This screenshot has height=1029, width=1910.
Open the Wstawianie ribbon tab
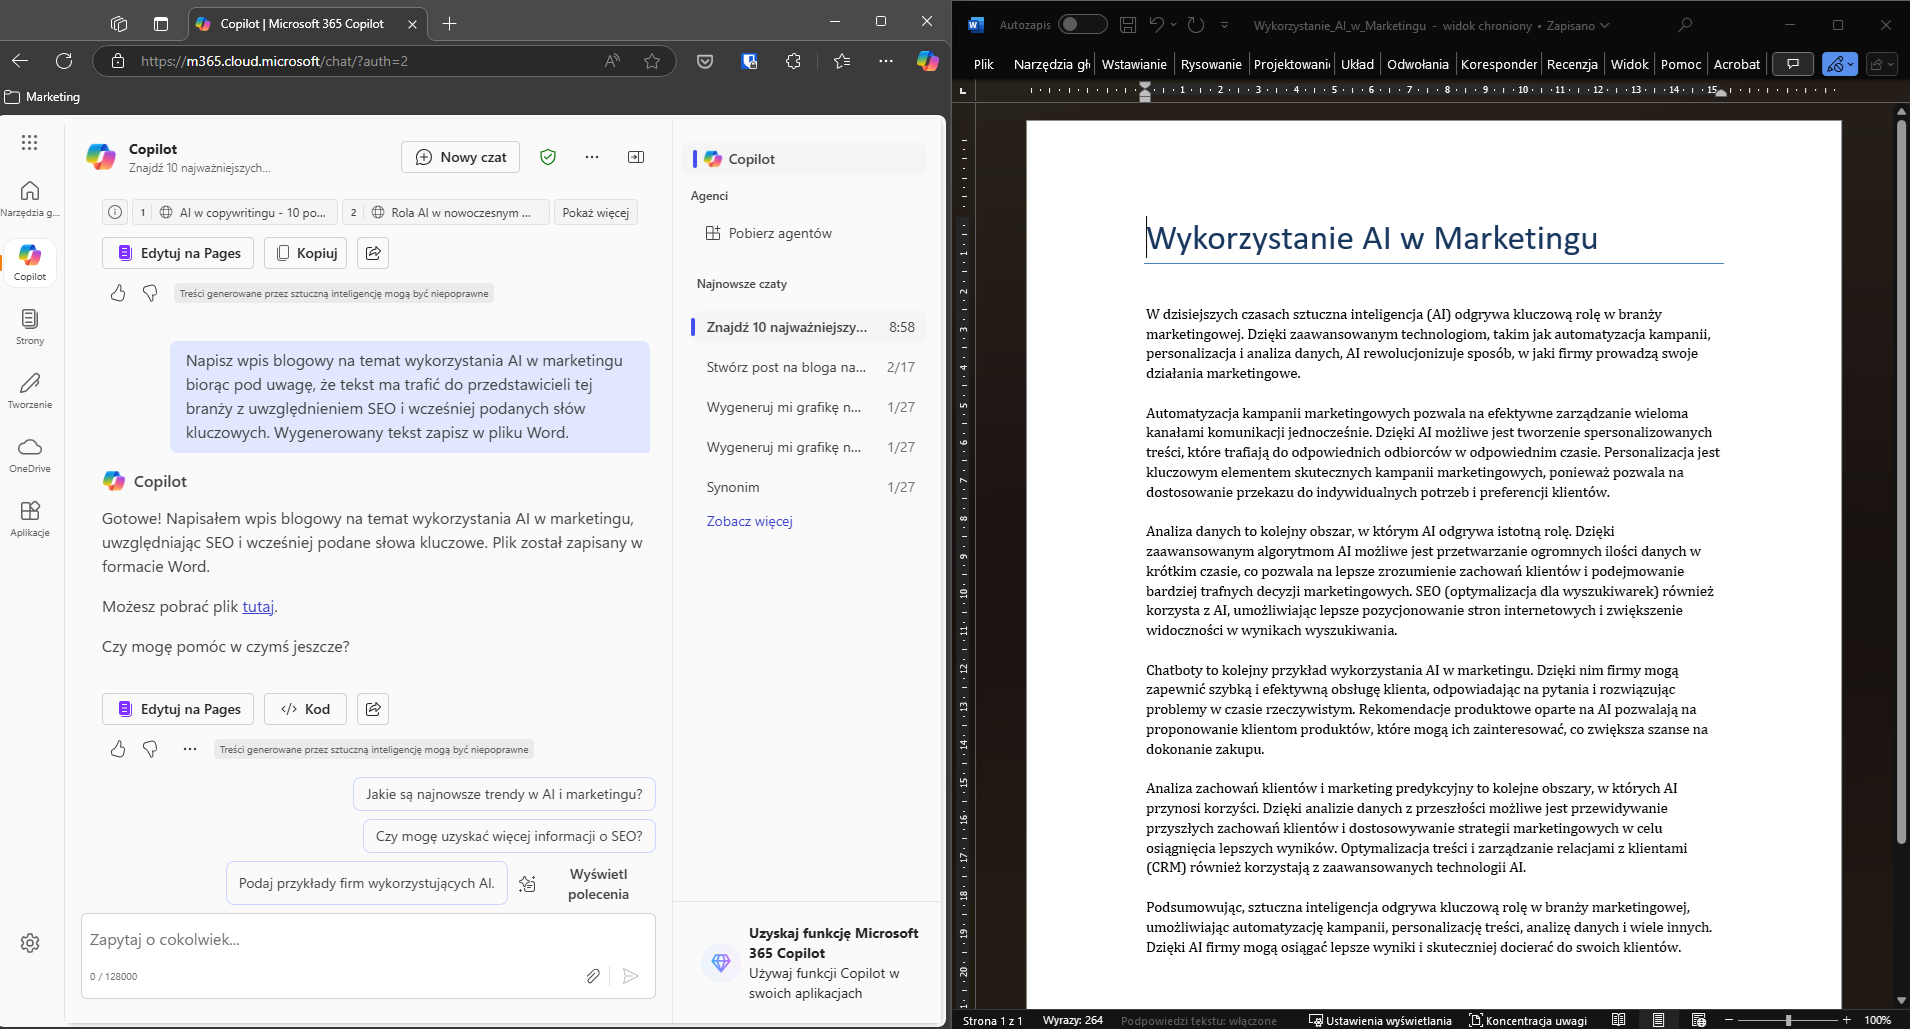point(1133,64)
